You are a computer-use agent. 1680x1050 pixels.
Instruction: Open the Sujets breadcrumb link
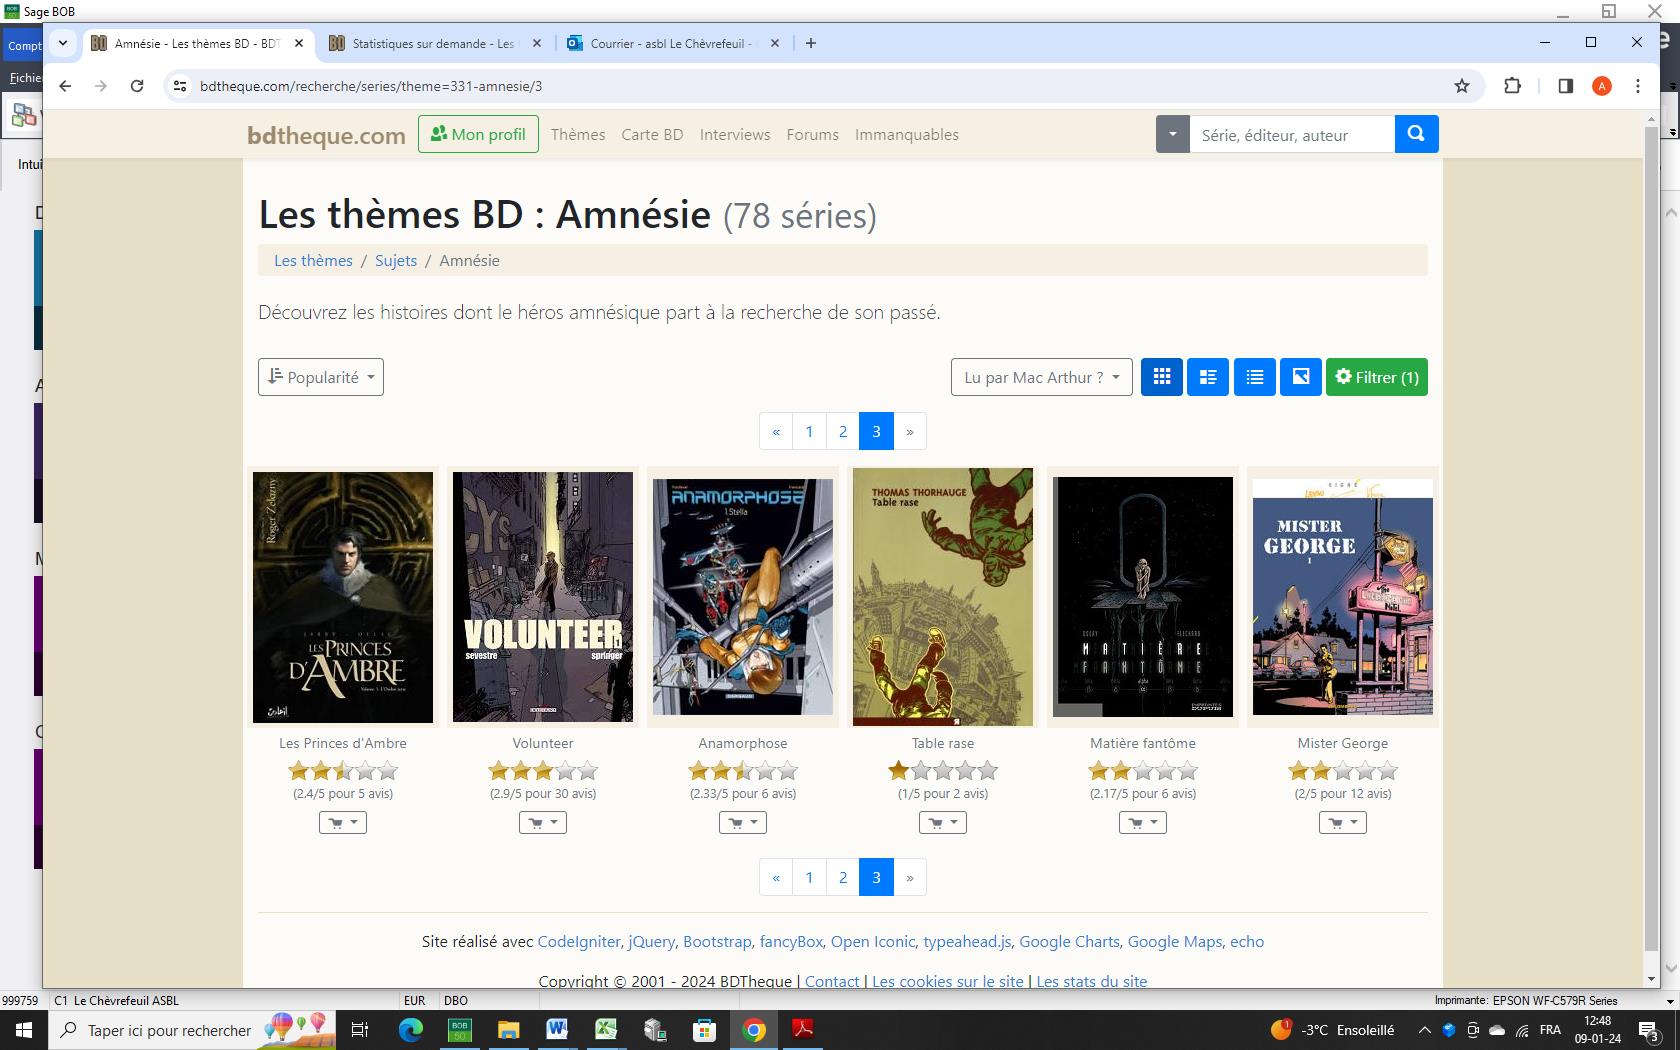point(396,260)
